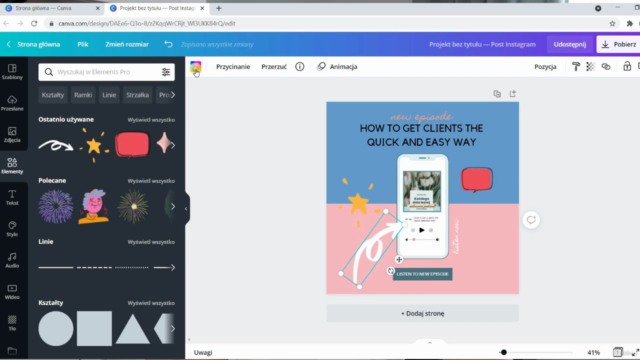Show more recently used elements chevron
Image resolution: width=640 pixels, height=360 pixels.
pyautogui.click(x=173, y=145)
